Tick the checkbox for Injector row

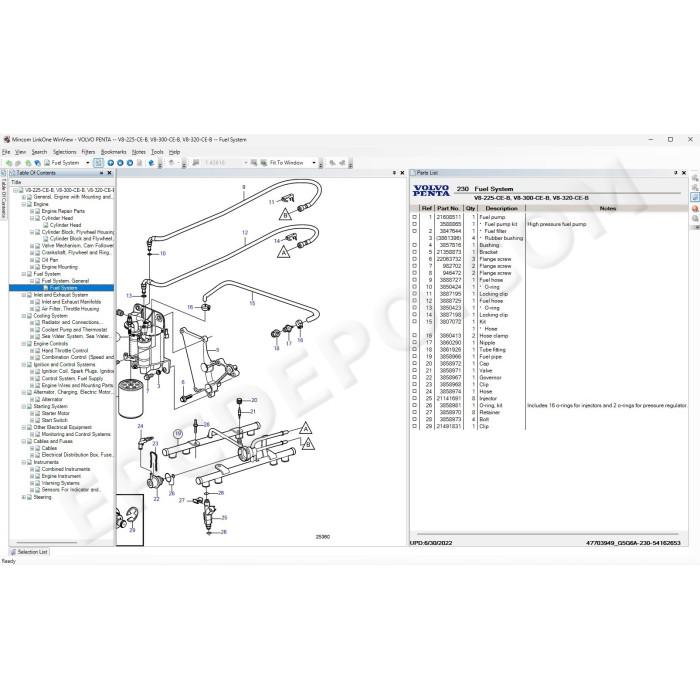(x=414, y=399)
